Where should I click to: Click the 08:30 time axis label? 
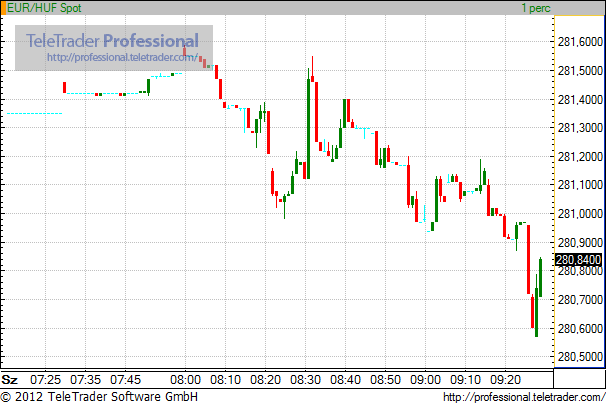(305, 380)
